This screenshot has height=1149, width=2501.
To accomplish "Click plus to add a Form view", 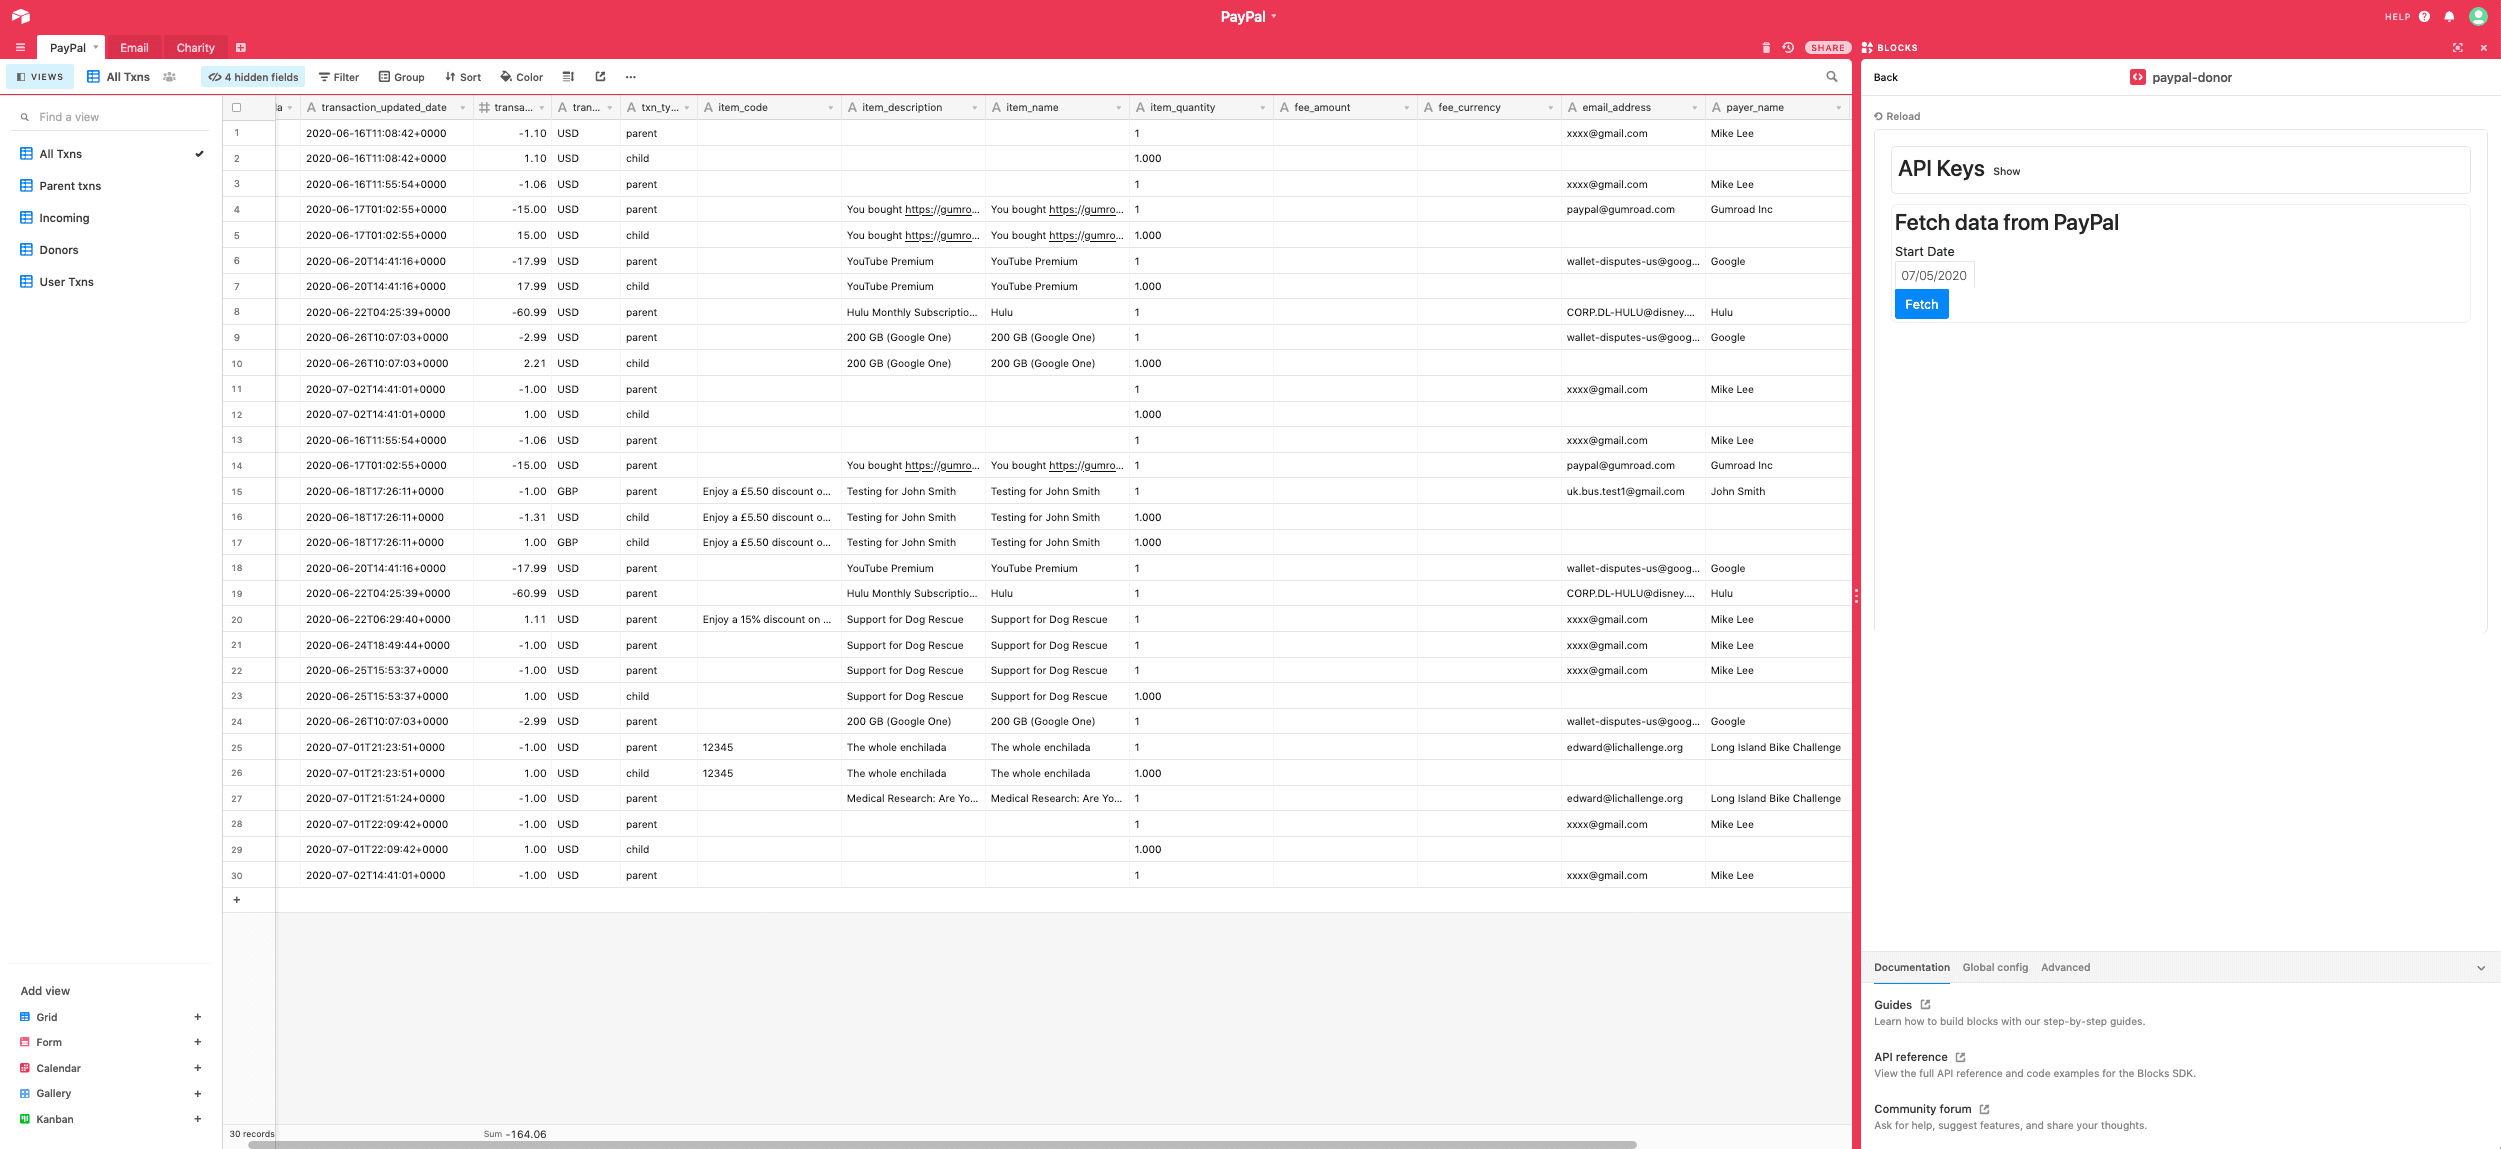I will 197,1042.
